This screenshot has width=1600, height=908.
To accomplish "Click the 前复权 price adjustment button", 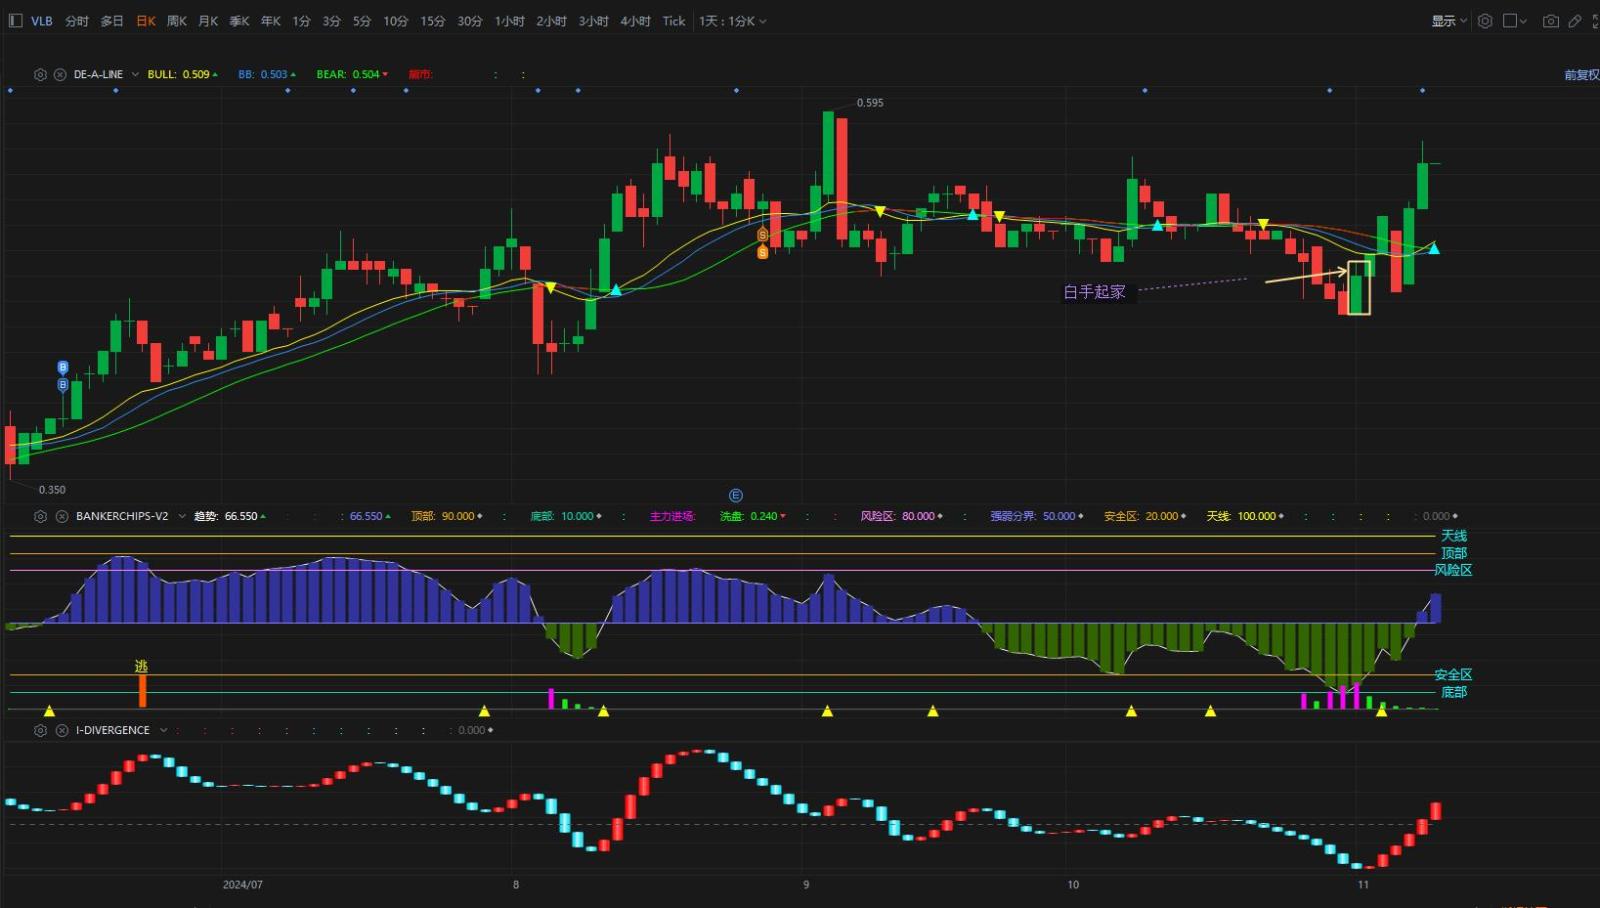I will coord(1581,74).
